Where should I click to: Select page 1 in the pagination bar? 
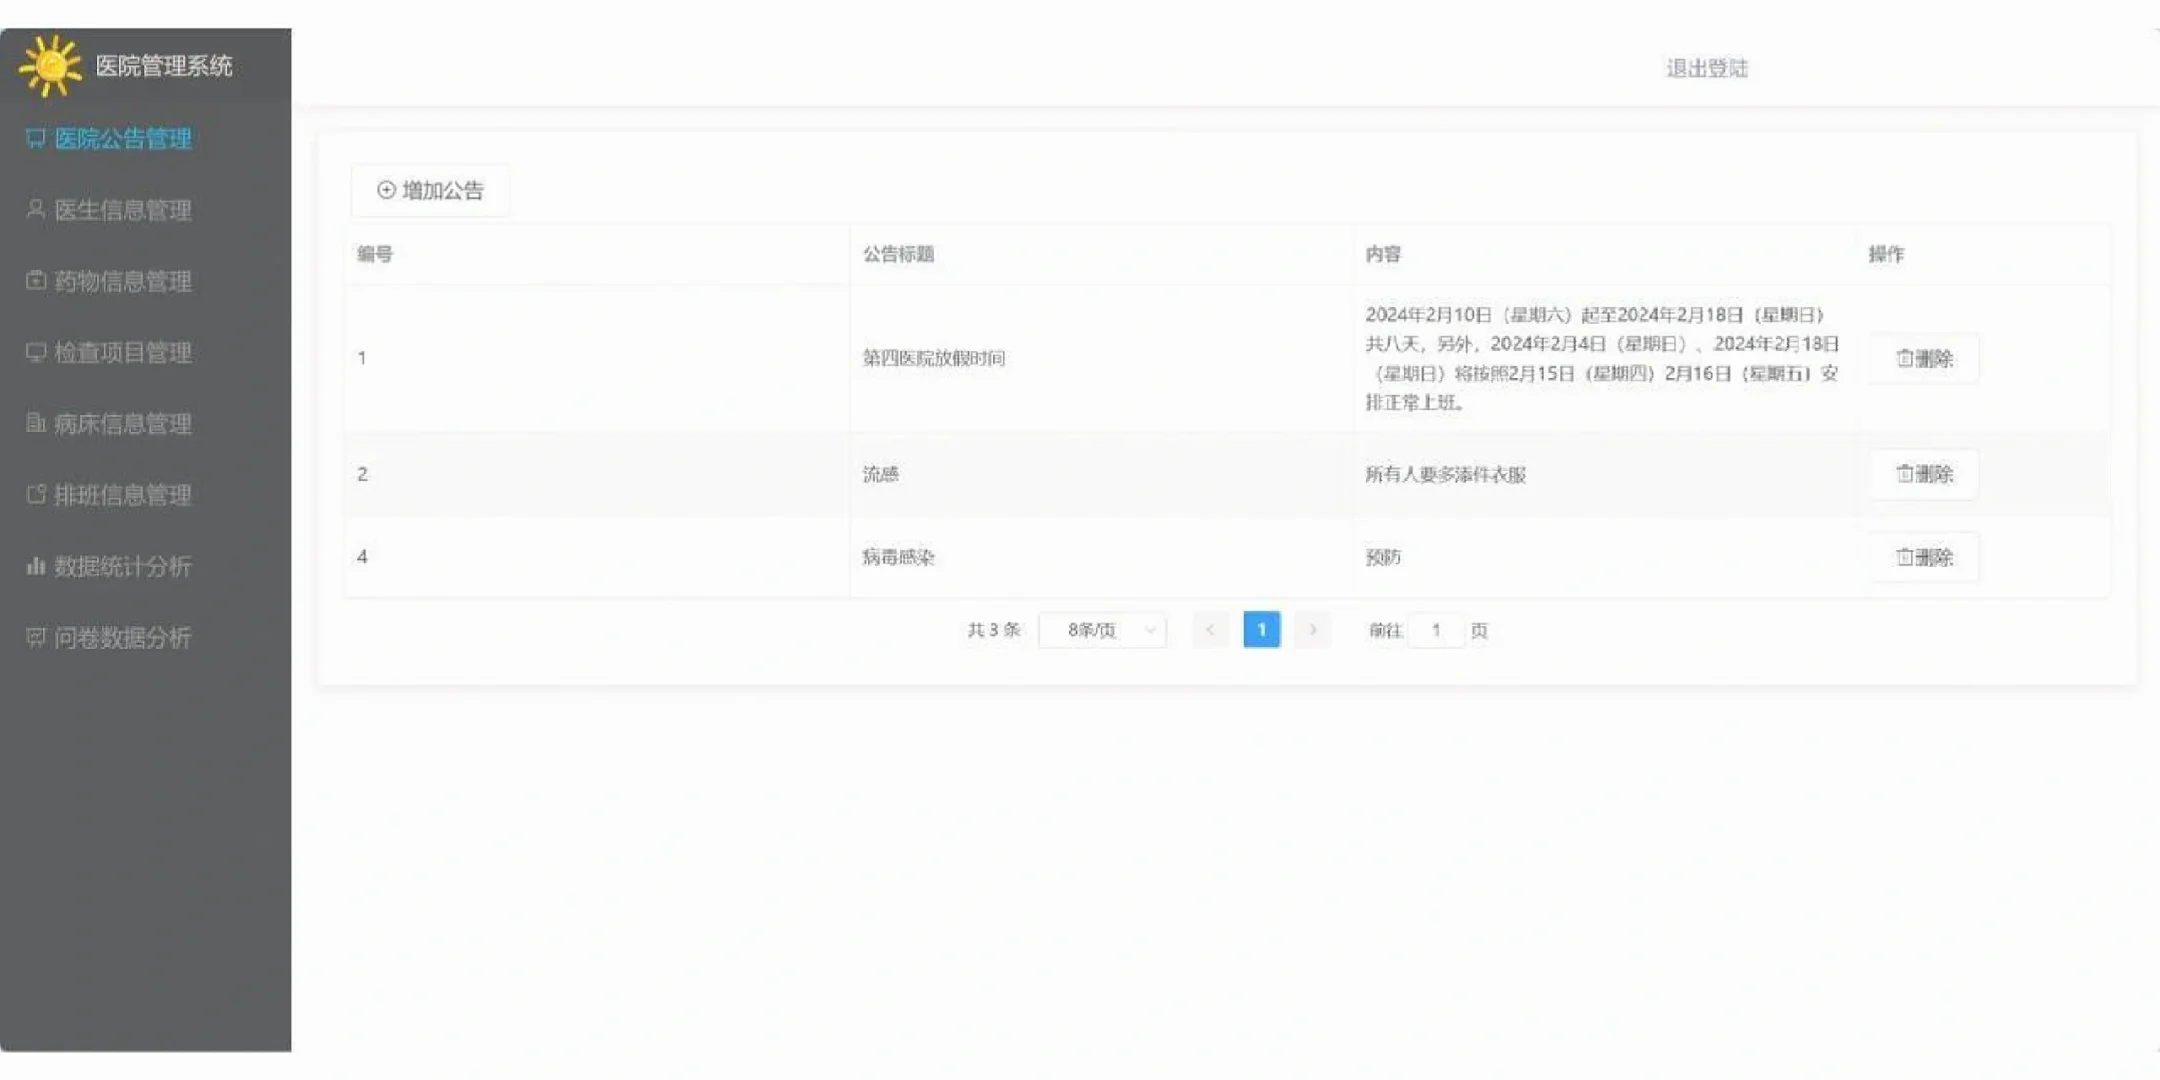1261,630
